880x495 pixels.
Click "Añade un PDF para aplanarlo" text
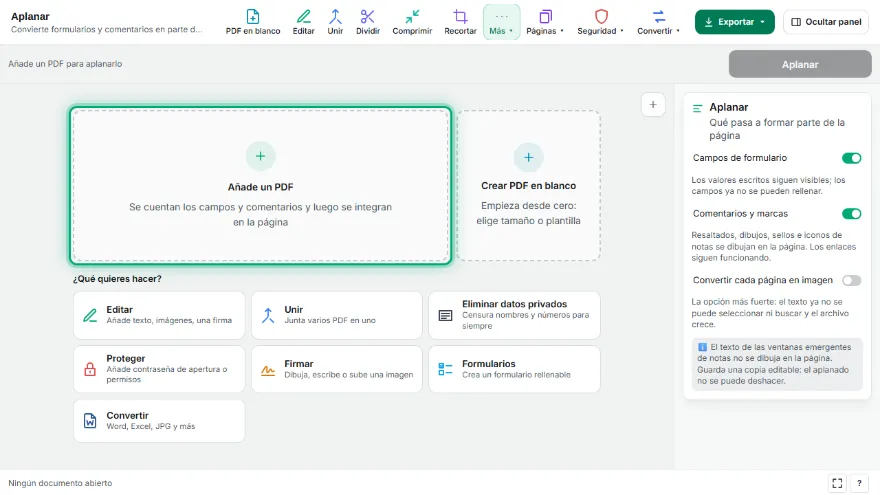point(65,64)
